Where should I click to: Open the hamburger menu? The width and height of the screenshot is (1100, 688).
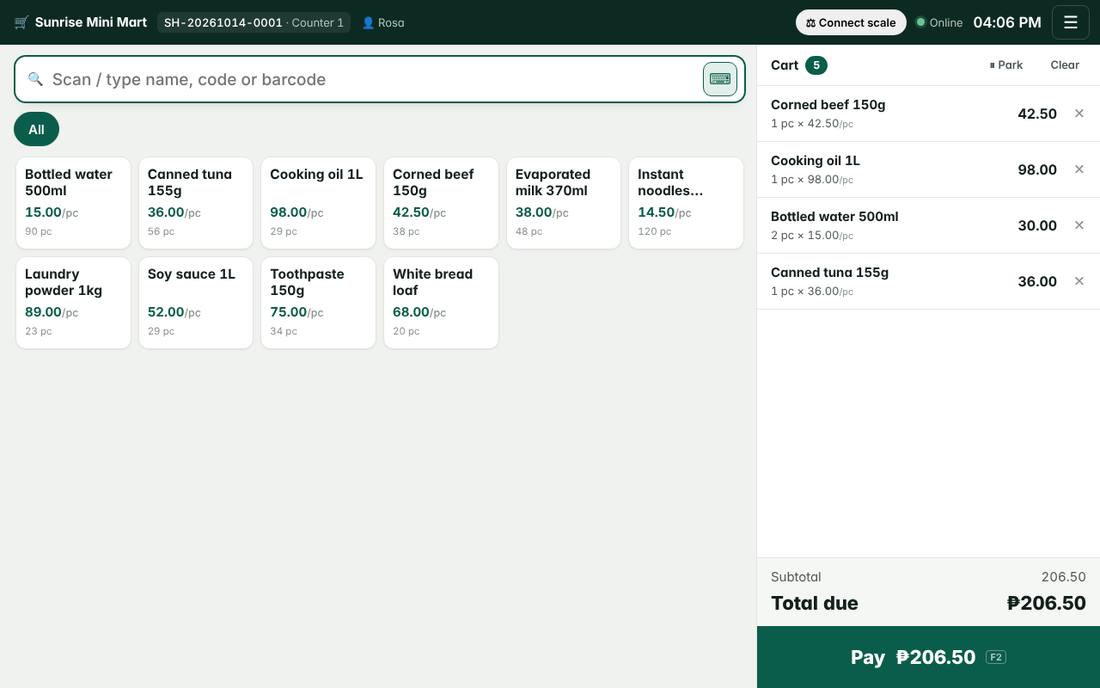pos(1070,22)
